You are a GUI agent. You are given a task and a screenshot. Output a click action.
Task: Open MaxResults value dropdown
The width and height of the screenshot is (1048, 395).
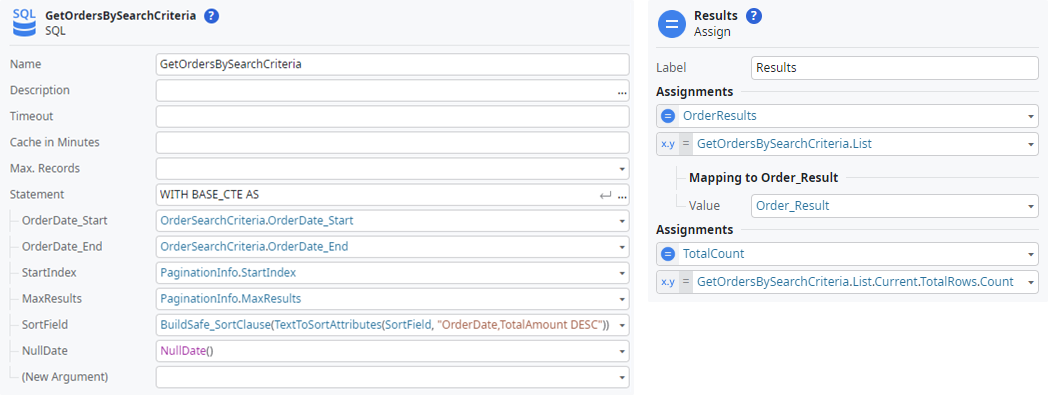tap(622, 299)
